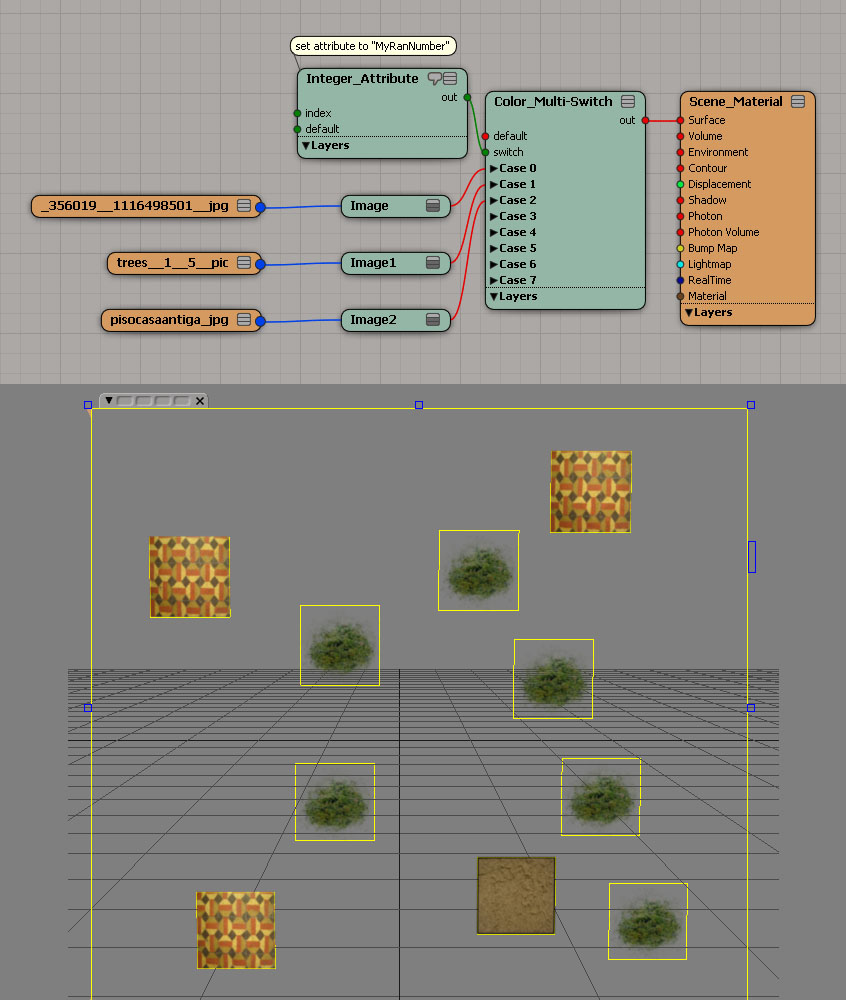This screenshot has width=846, height=1000.
Task: Click the Bump Map port on Scene_Material
Action: click(680, 248)
